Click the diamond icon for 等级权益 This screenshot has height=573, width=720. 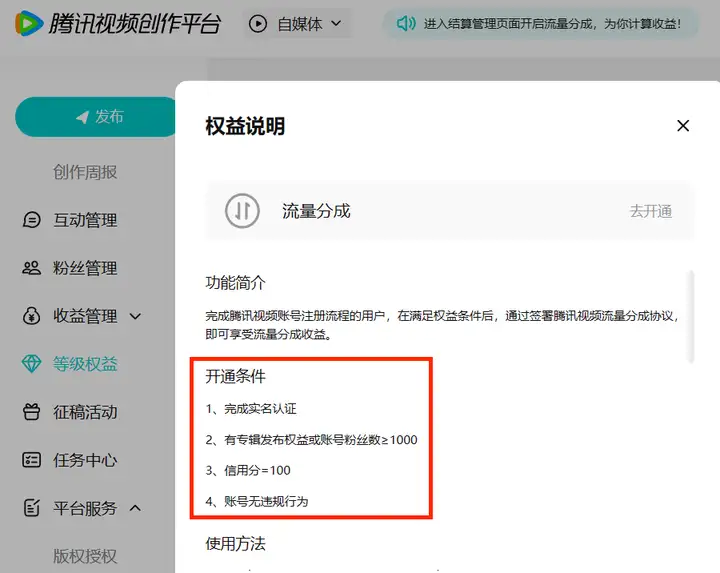tap(32, 364)
